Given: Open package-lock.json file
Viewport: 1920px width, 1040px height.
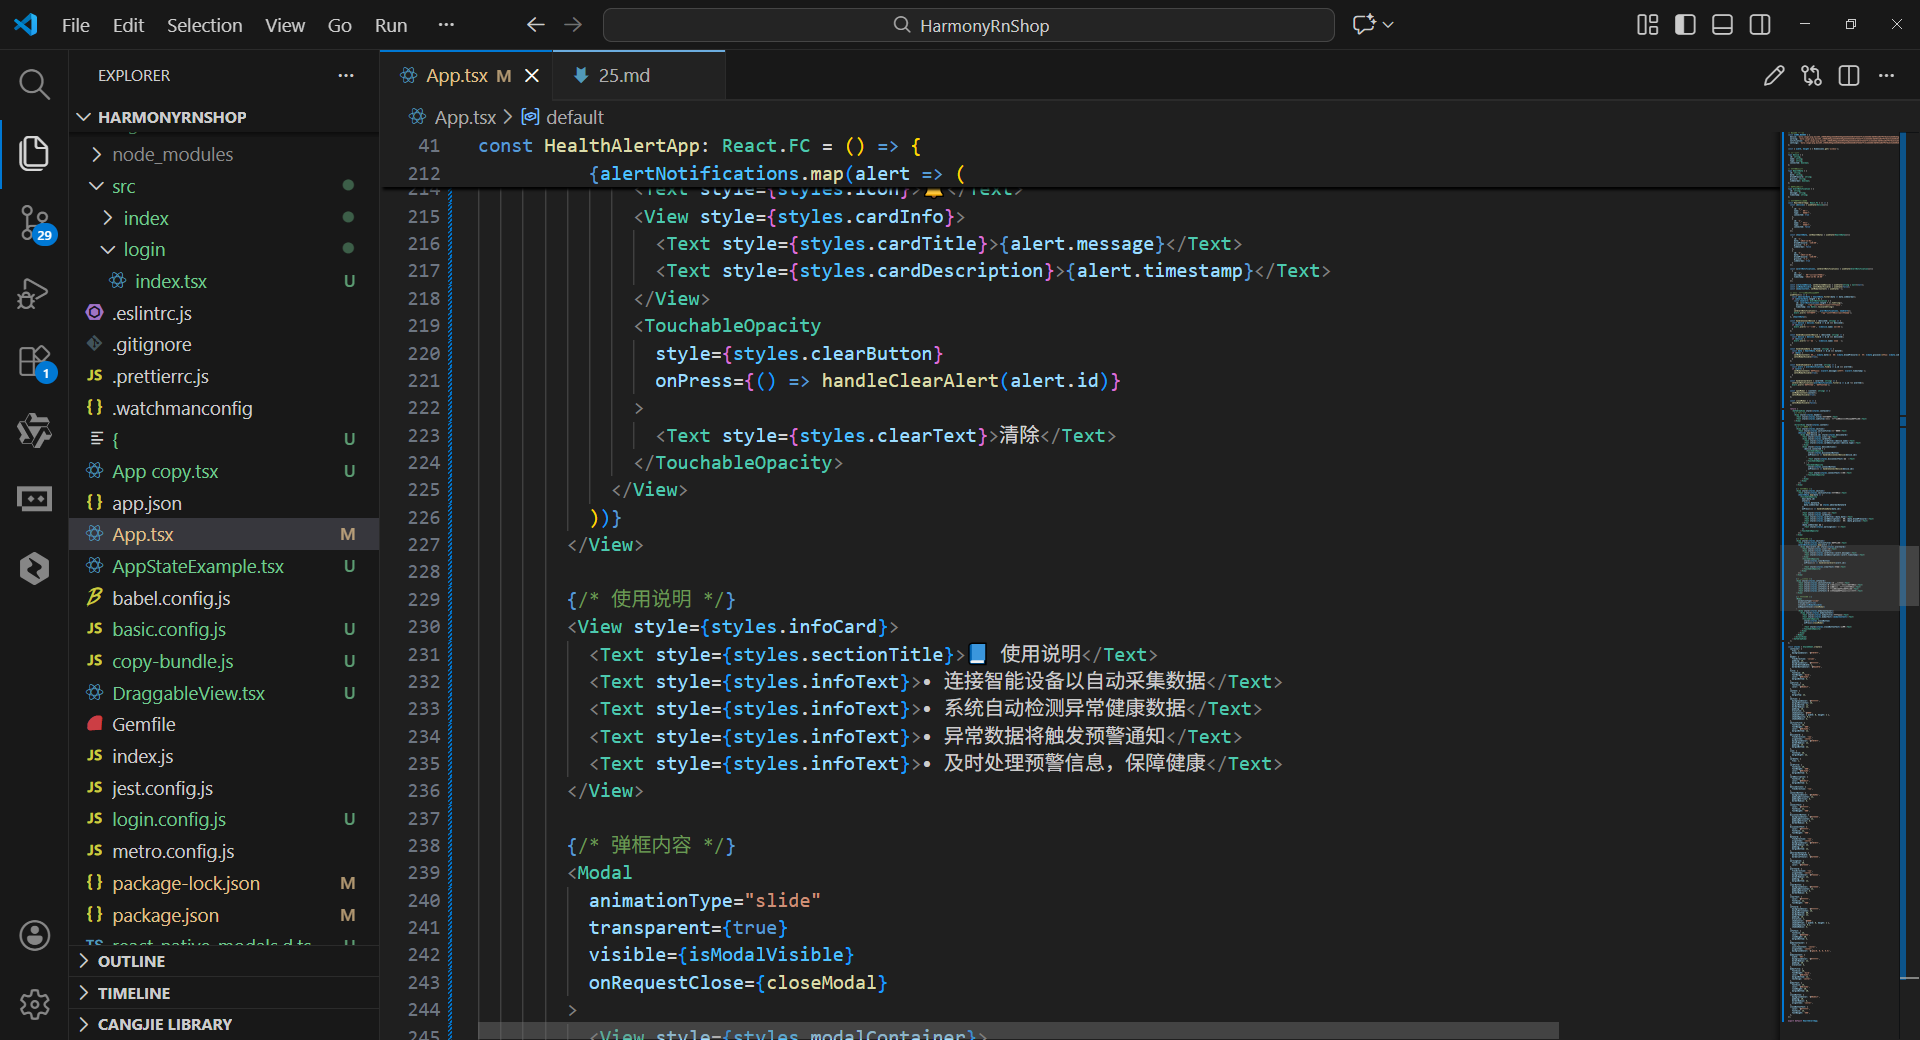Looking at the screenshot, I should pyautogui.click(x=224, y=883).
